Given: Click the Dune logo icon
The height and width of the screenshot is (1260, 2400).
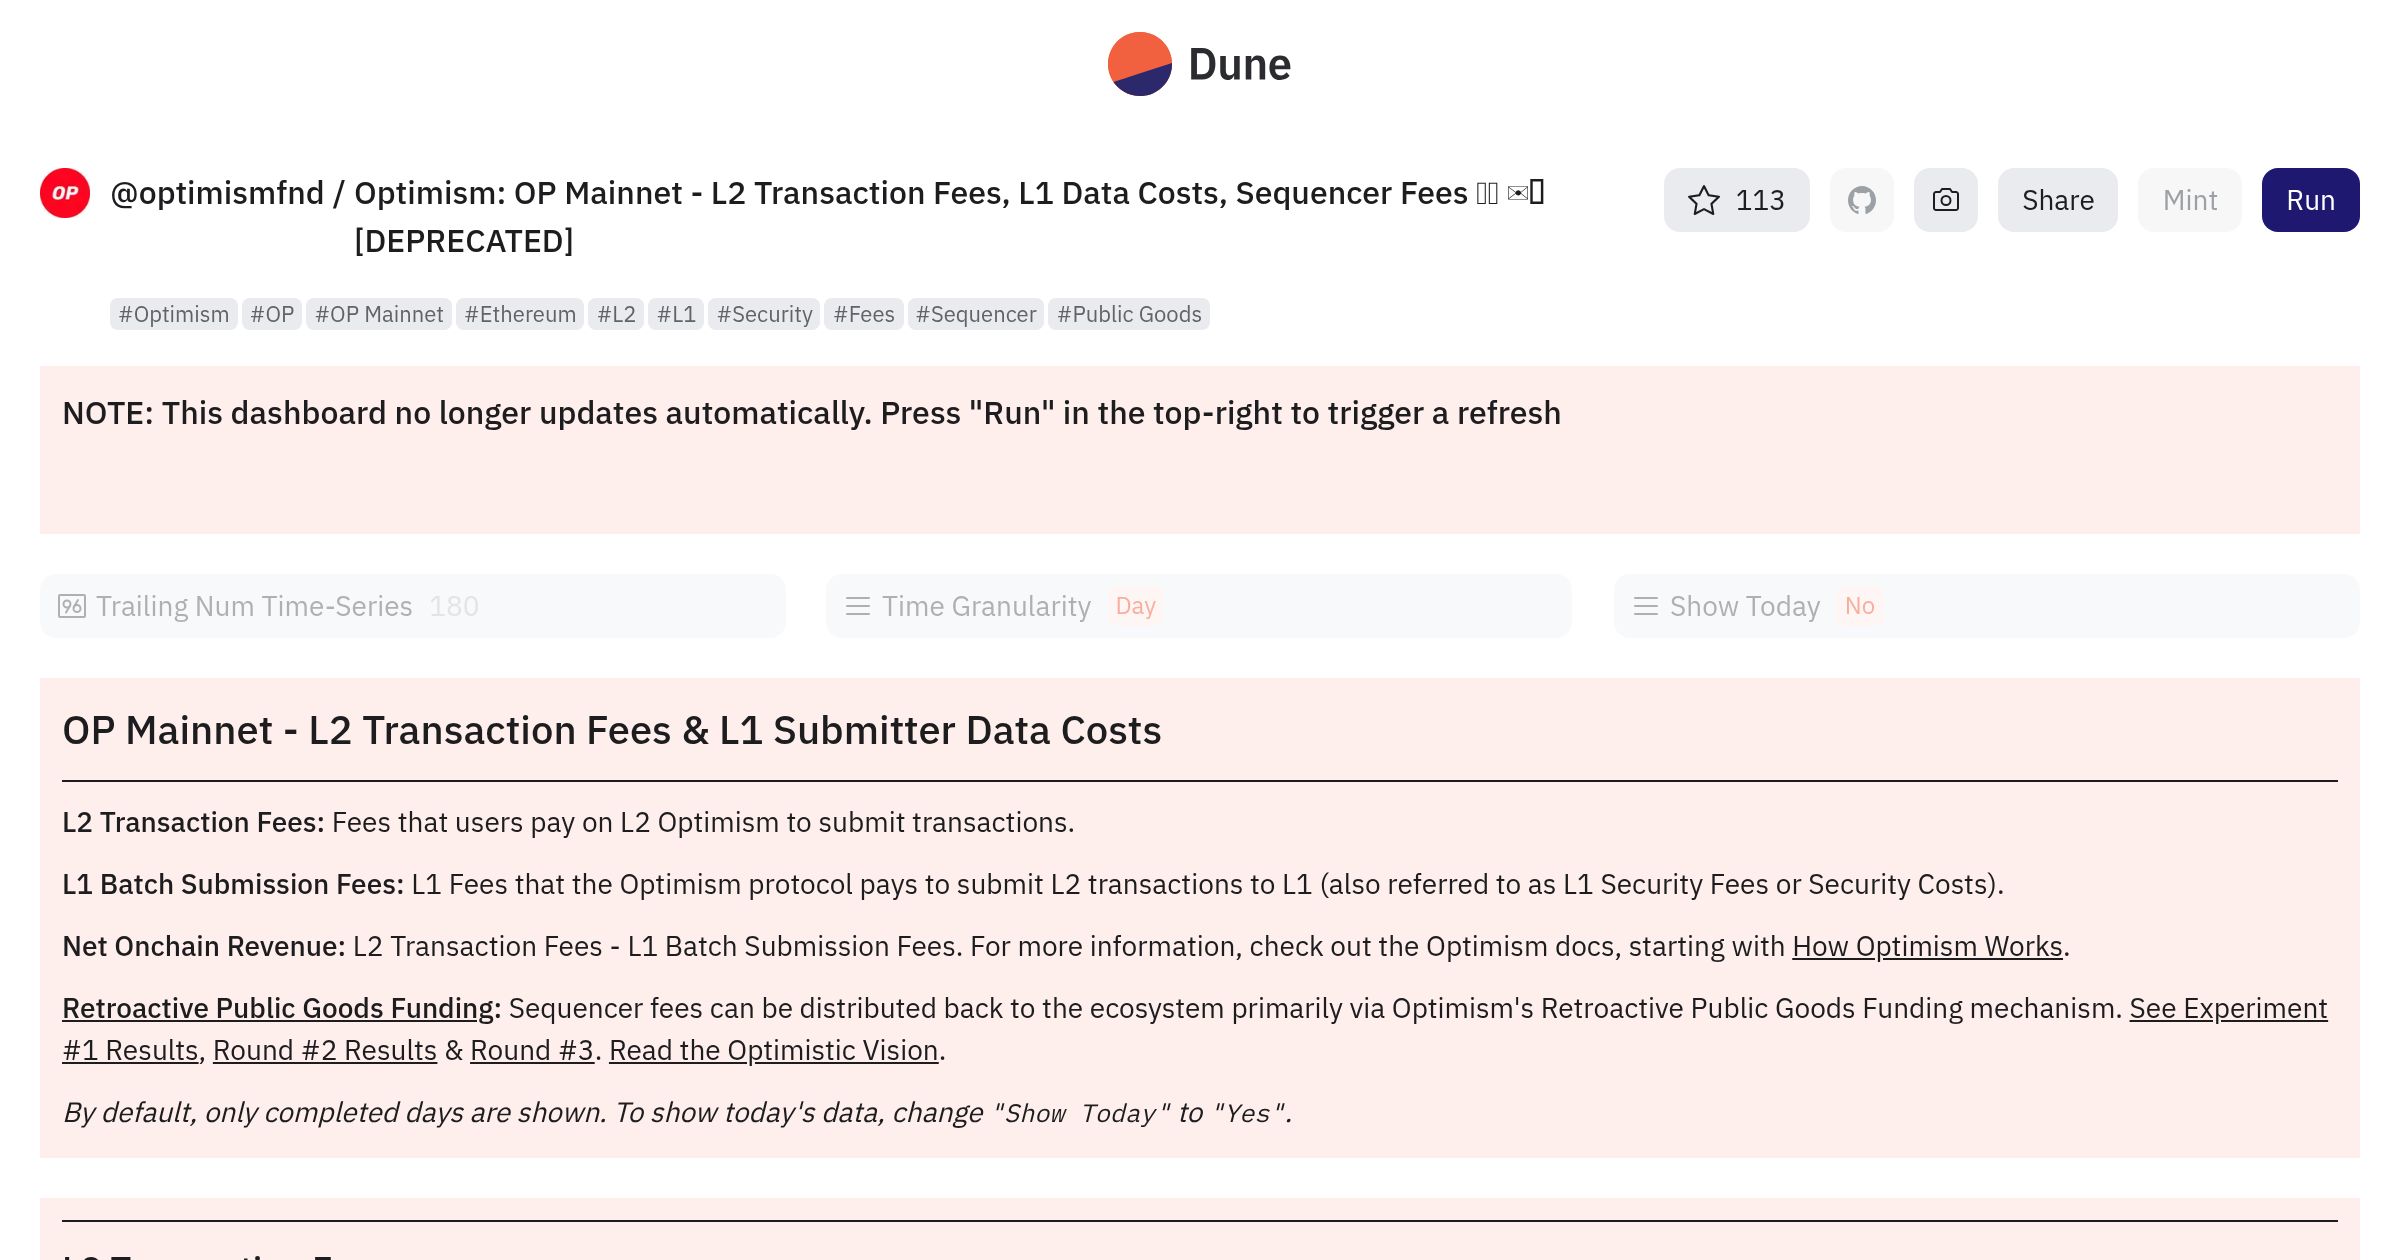Looking at the screenshot, I should click(x=1139, y=64).
